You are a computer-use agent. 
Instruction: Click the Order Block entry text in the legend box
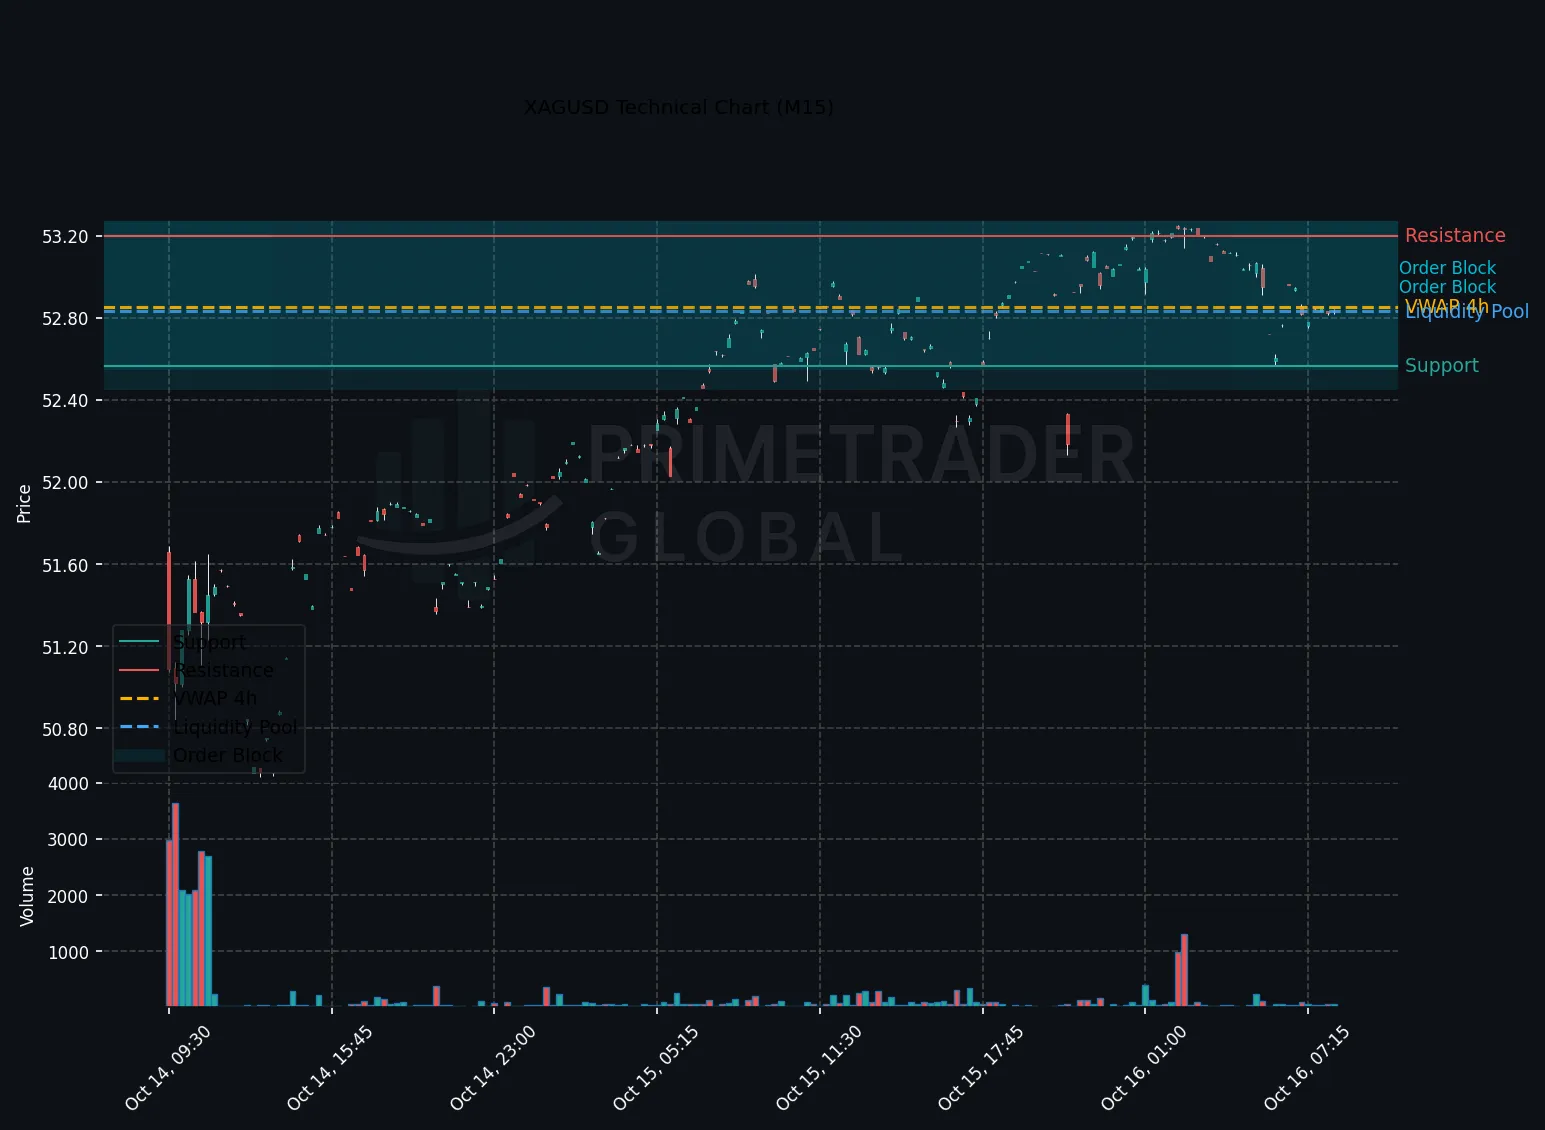click(x=228, y=755)
